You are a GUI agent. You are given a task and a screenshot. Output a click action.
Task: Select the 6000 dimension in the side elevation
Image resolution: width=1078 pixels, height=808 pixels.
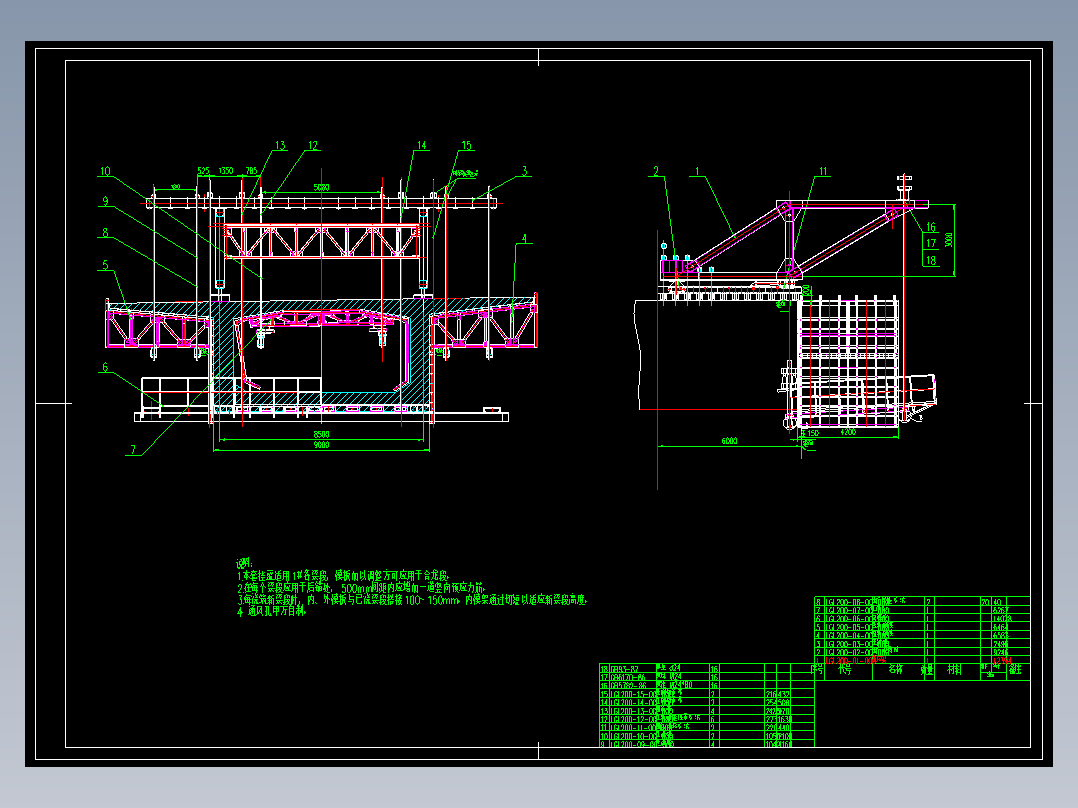pyautogui.click(x=729, y=441)
